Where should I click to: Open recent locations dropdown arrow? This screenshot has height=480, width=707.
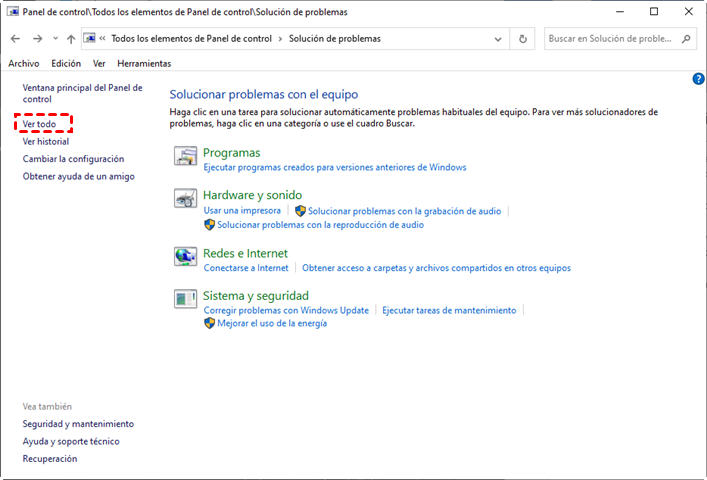point(54,39)
